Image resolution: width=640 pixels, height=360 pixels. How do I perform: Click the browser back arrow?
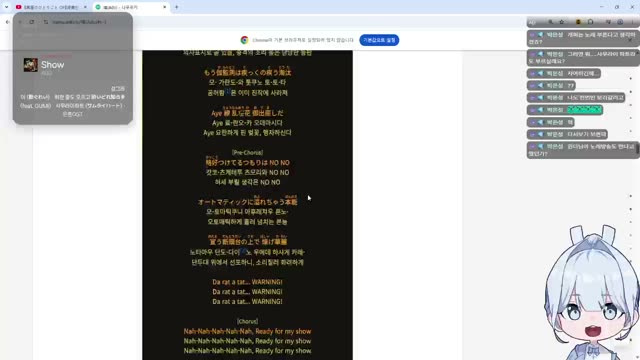click(8, 22)
